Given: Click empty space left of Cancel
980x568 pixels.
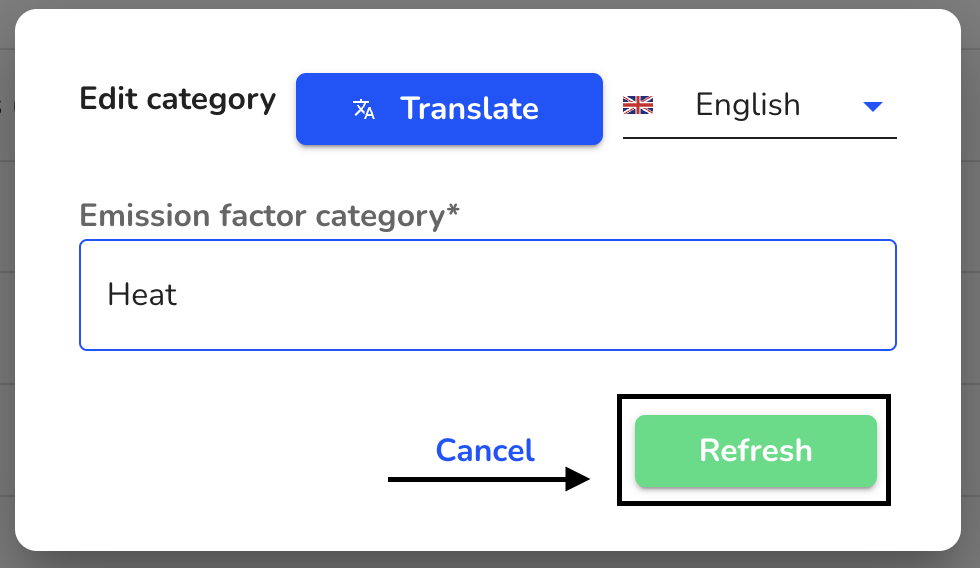Looking at the screenshot, I should point(250,450).
